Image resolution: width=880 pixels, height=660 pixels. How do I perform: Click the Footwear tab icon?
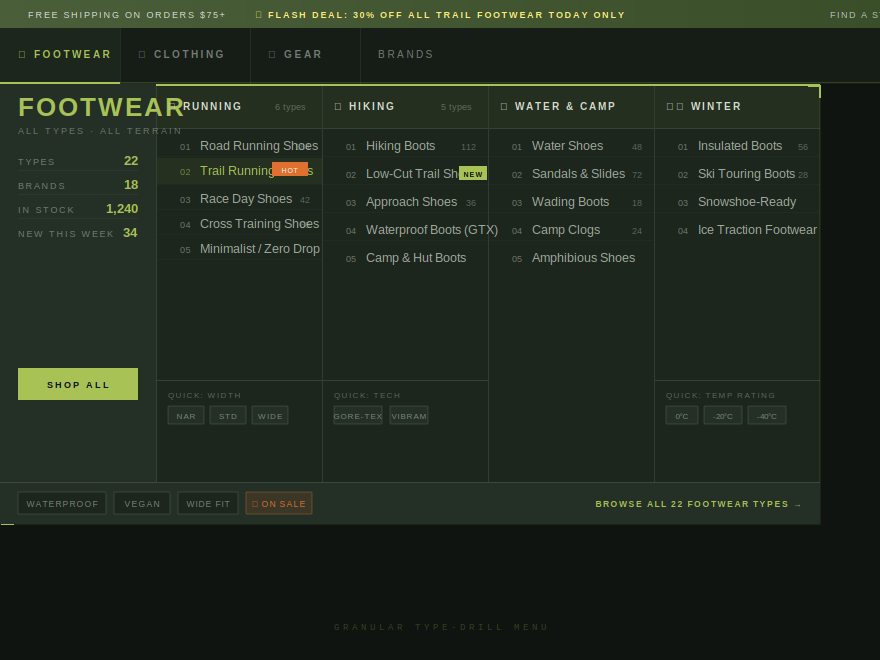[x=22, y=54]
